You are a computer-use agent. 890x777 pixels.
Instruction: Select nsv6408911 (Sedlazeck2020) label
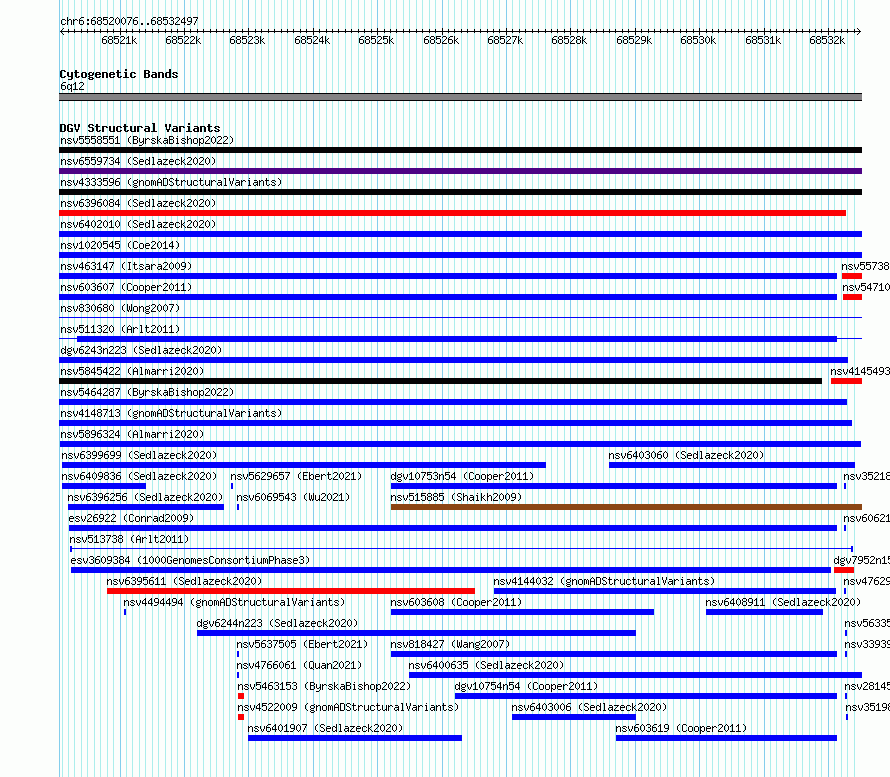783,602
